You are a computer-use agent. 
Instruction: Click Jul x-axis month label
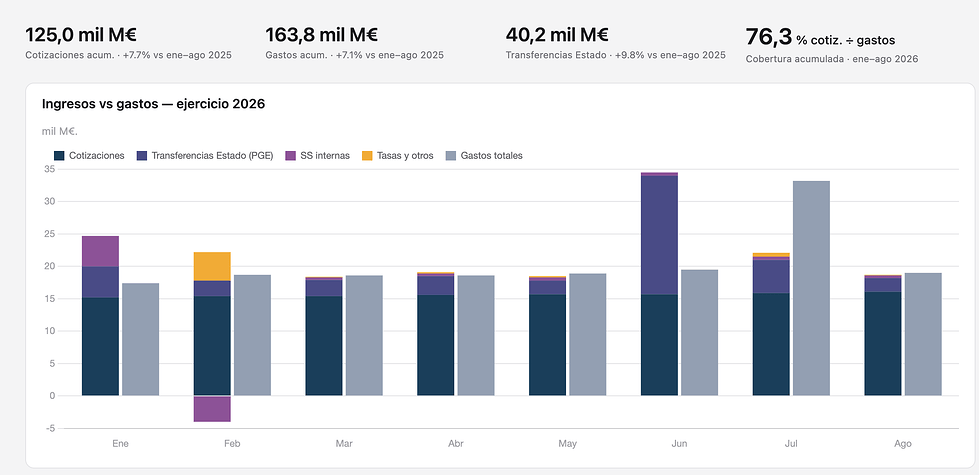pyautogui.click(x=791, y=444)
